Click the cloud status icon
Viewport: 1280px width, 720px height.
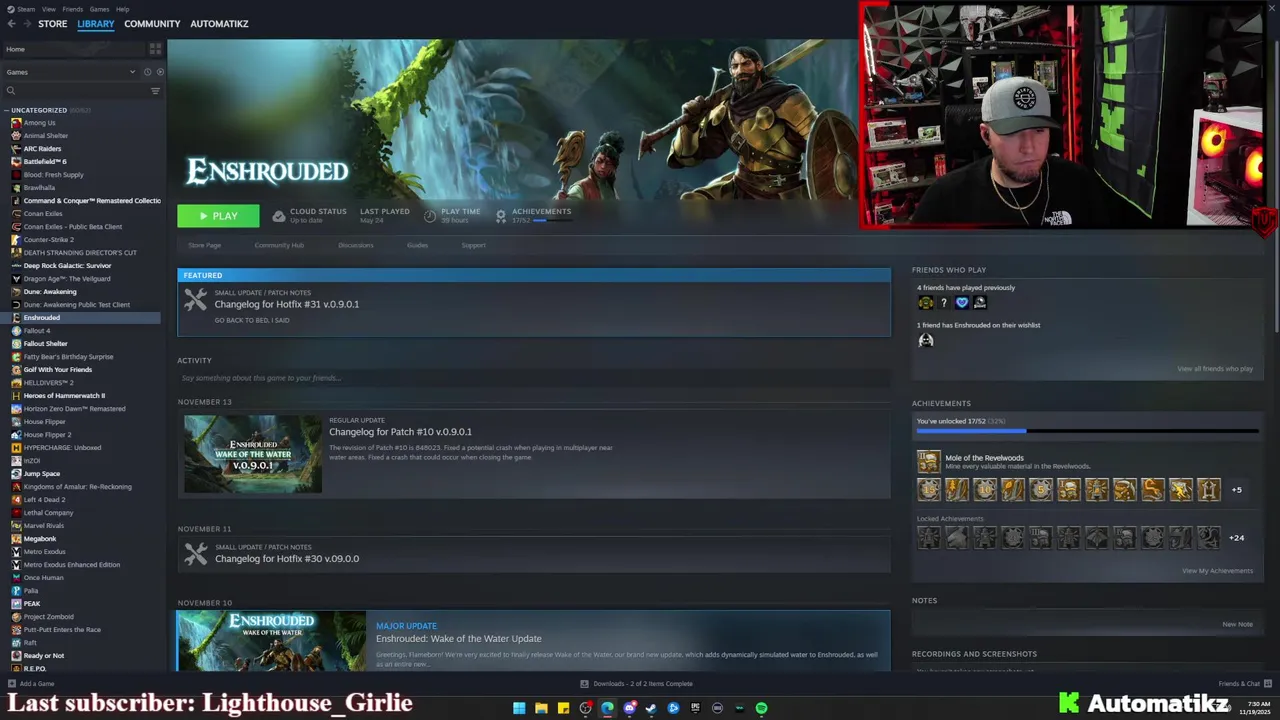(x=278, y=215)
